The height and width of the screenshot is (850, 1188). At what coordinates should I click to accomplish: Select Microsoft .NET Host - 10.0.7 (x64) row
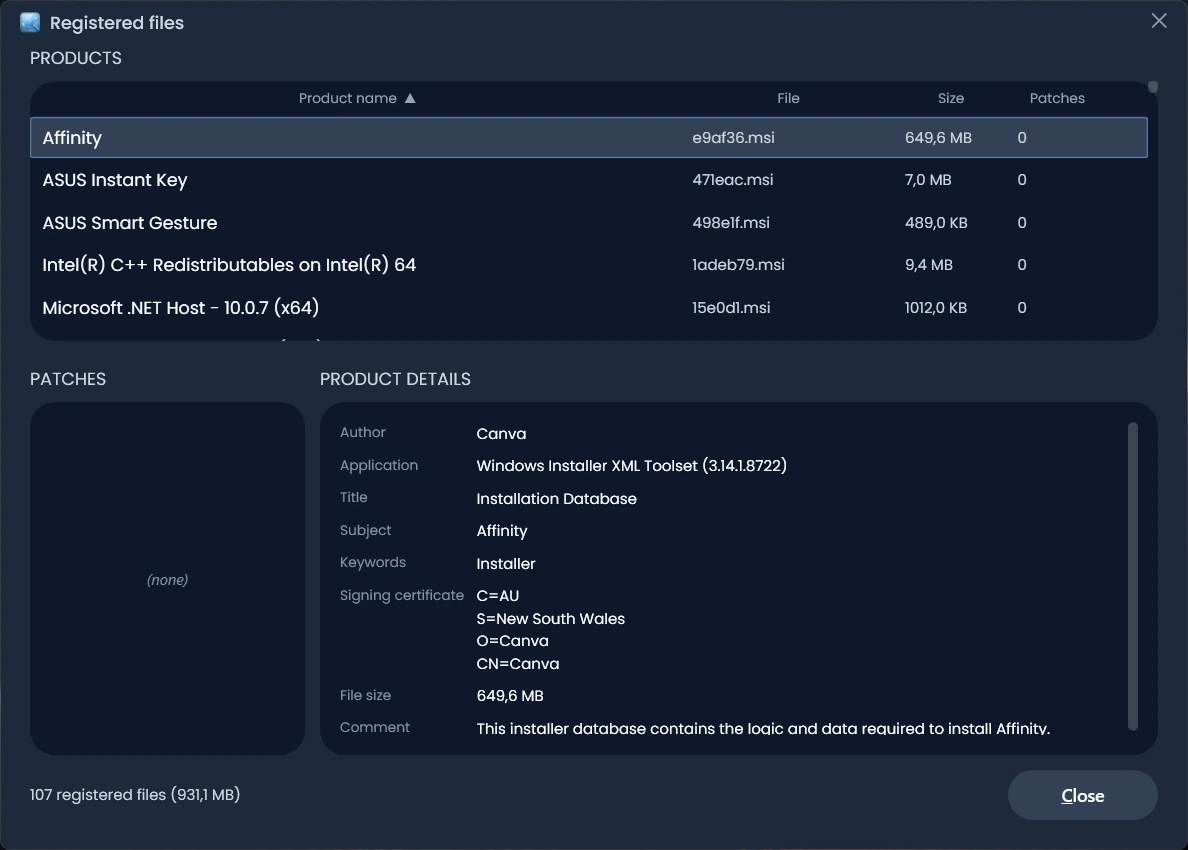pos(589,308)
